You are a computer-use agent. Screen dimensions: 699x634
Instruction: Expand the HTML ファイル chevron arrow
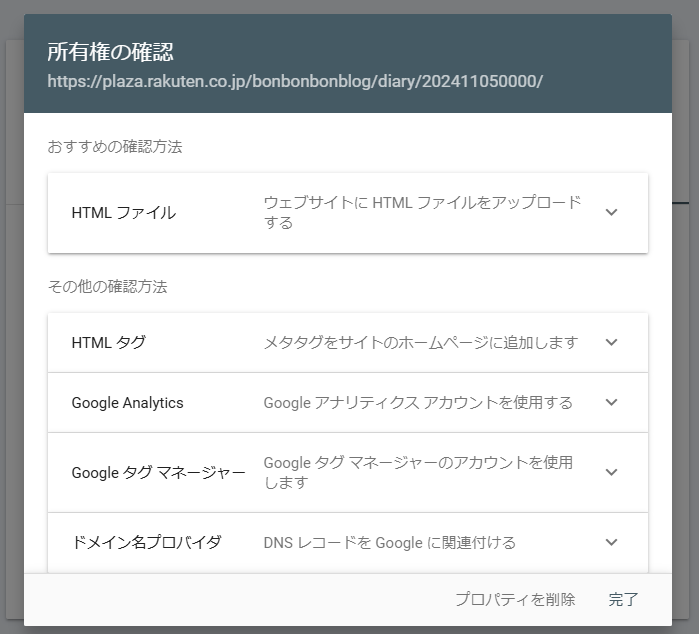(x=612, y=212)
